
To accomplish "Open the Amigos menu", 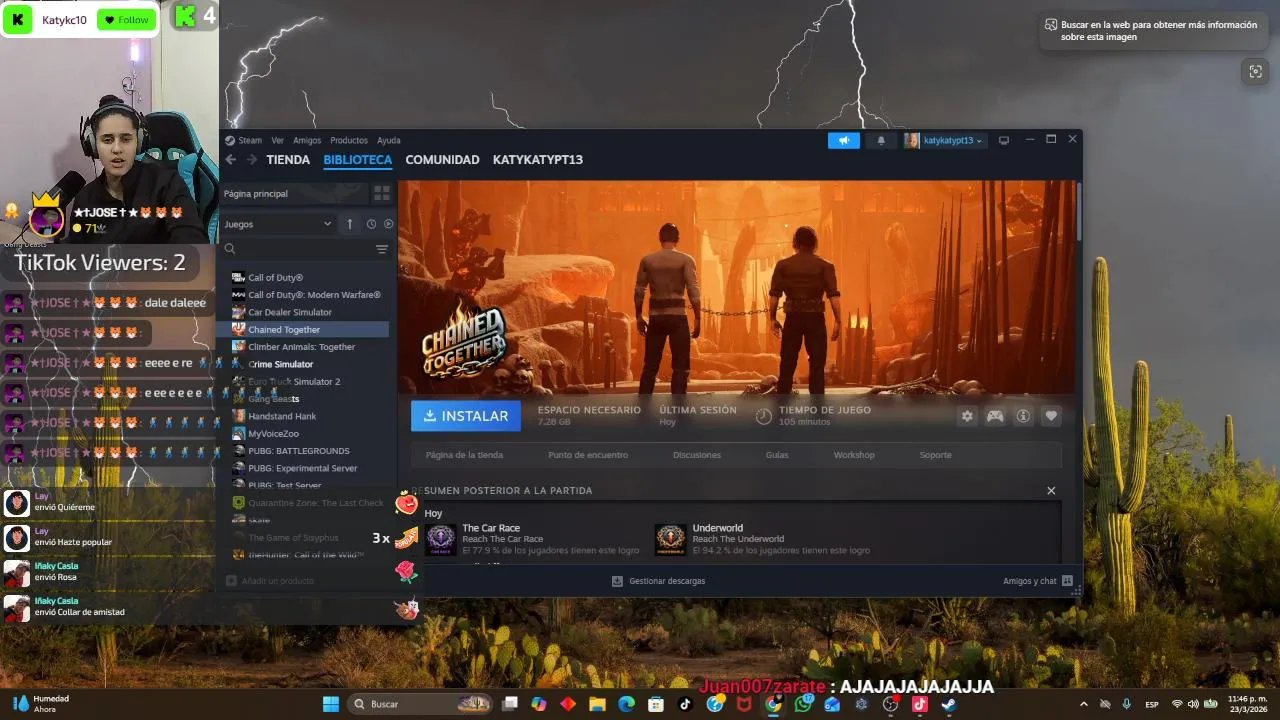I will pos(307,141).
